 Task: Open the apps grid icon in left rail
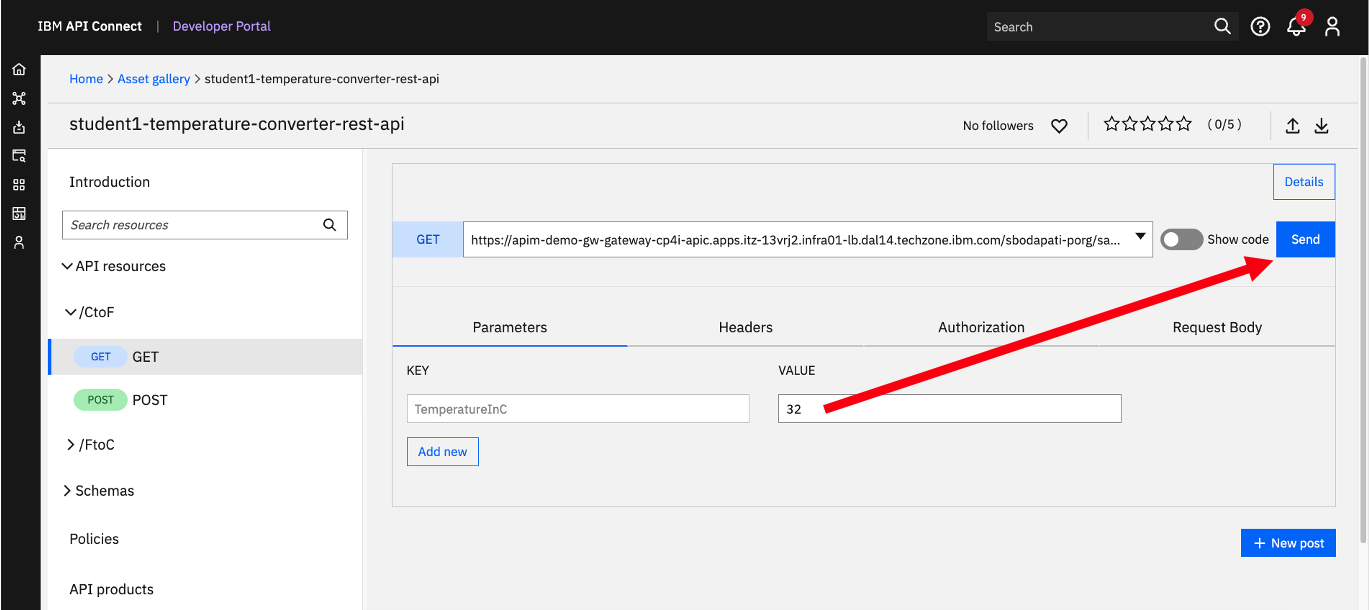(18, 185)
